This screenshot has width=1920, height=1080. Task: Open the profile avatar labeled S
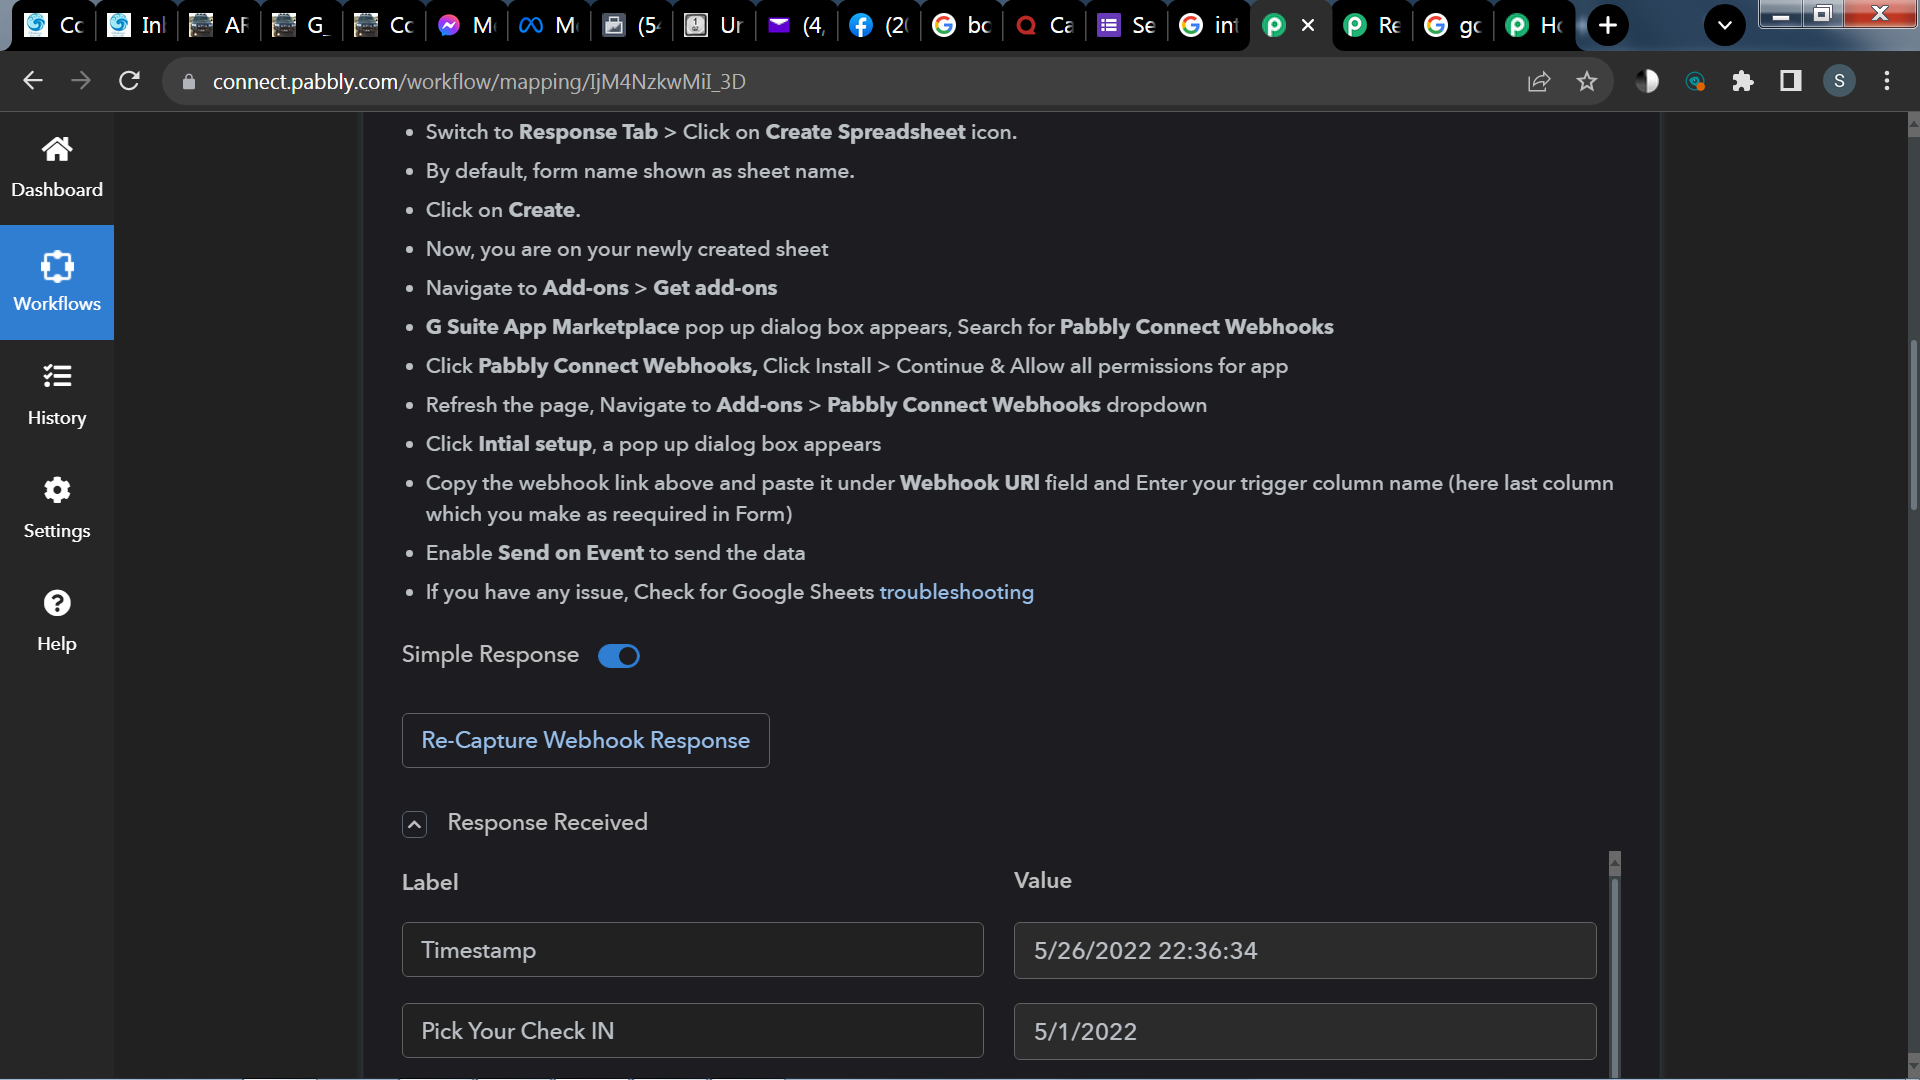pos(1839,81)
